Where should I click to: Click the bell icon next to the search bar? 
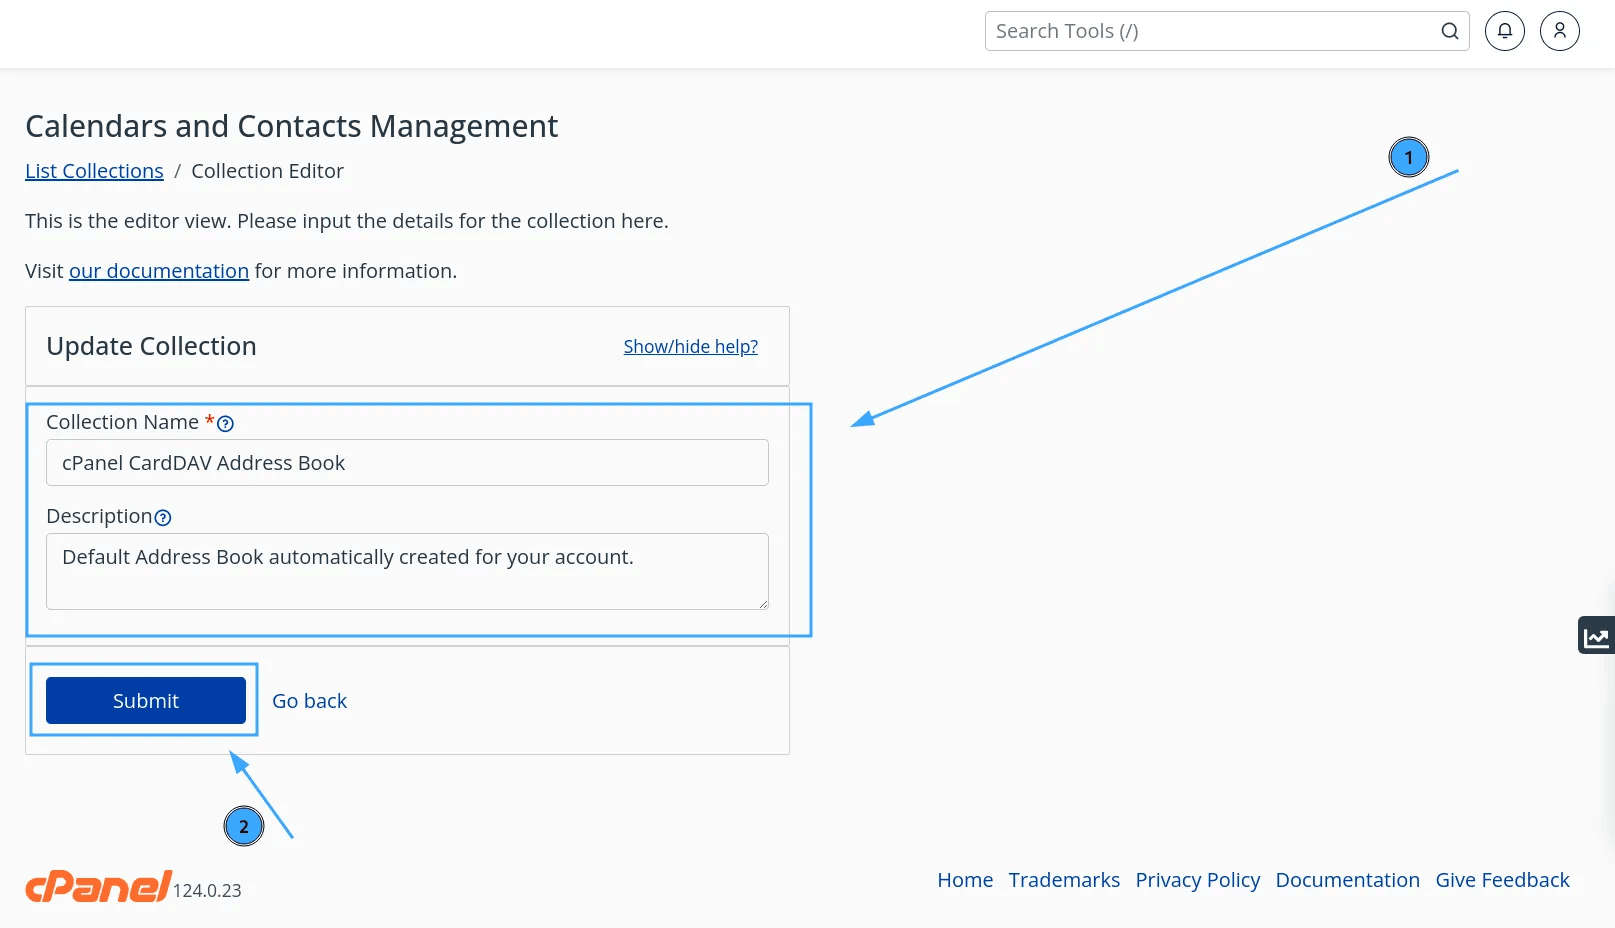[1504, 31]
